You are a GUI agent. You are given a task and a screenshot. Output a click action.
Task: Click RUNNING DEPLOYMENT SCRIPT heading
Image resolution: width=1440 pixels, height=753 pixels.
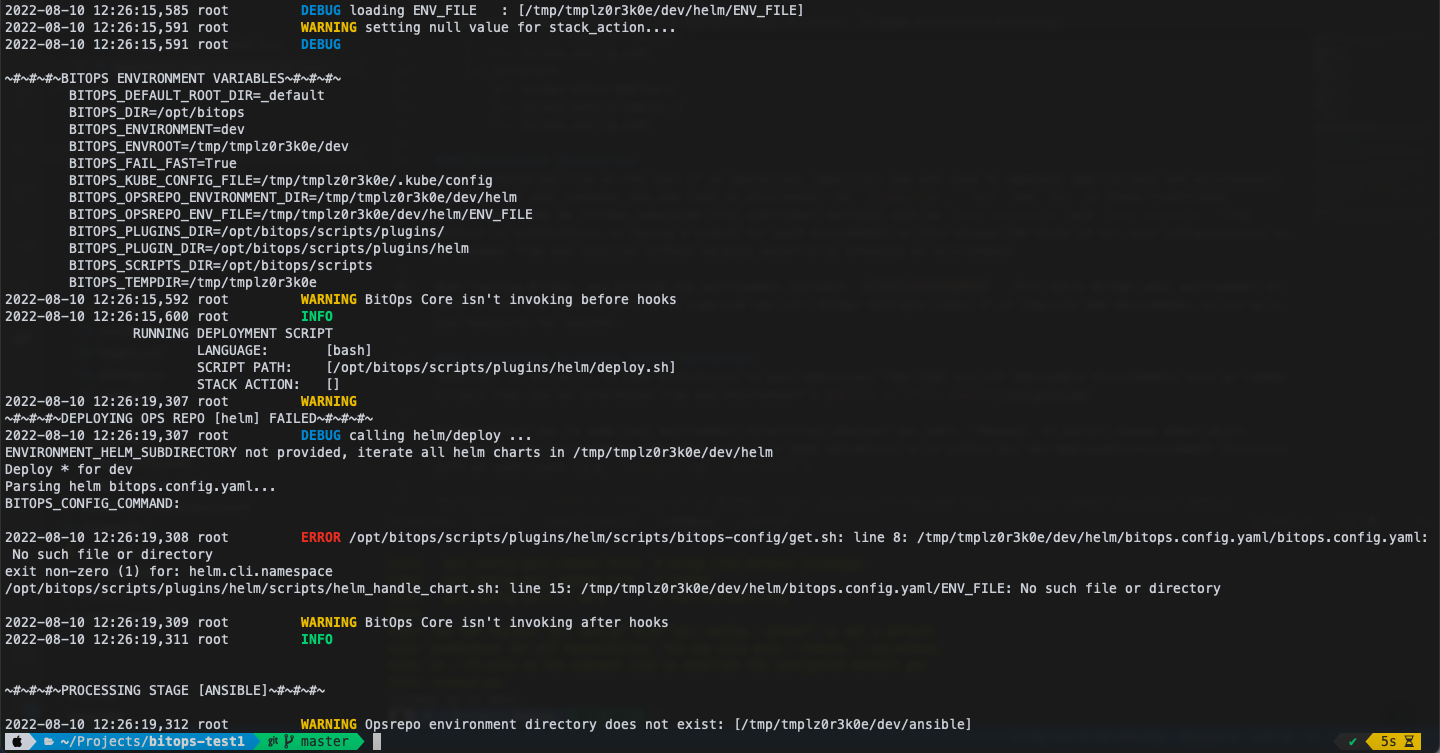(x=233, y=333)
